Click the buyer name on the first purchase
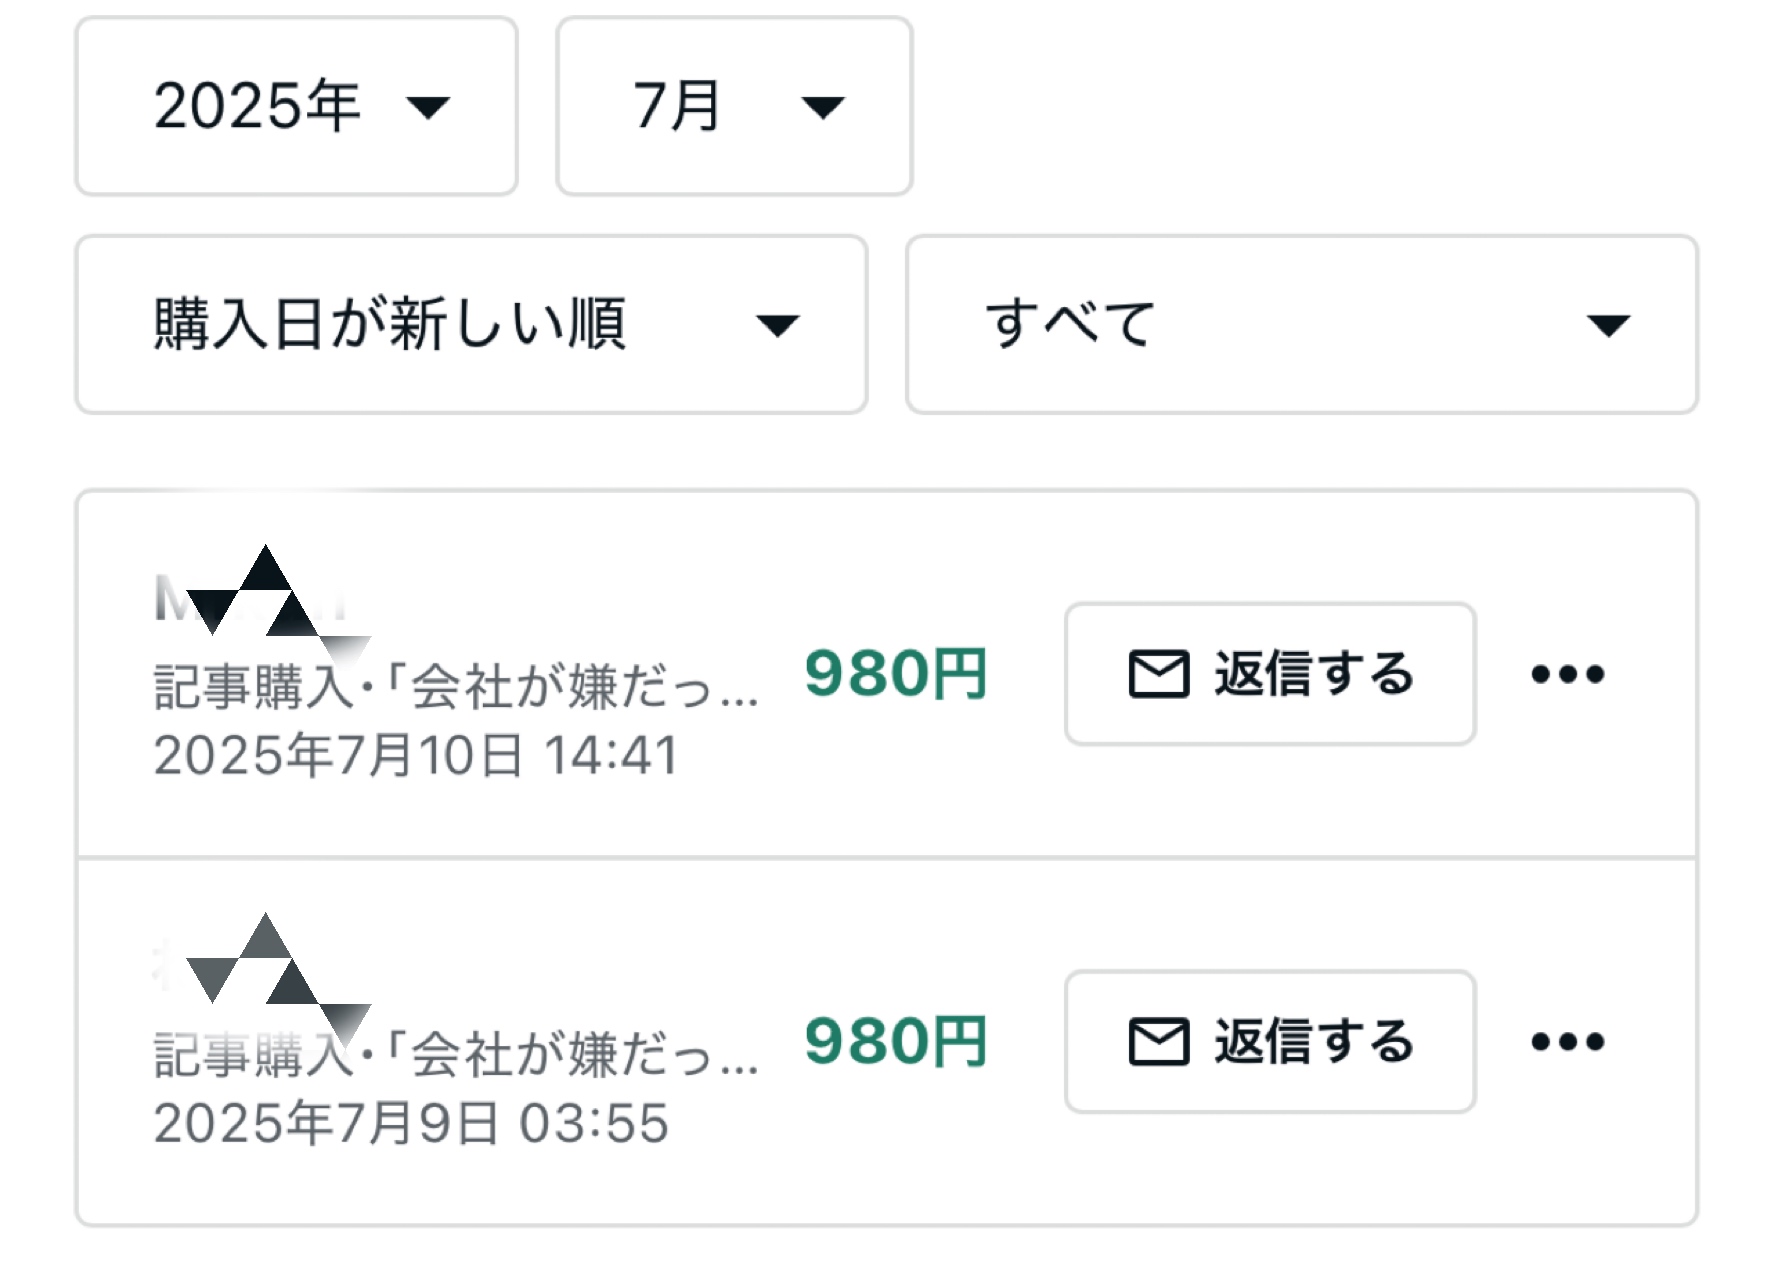This screenshot has width=1771, height=1280. click(x=252, y=597)
